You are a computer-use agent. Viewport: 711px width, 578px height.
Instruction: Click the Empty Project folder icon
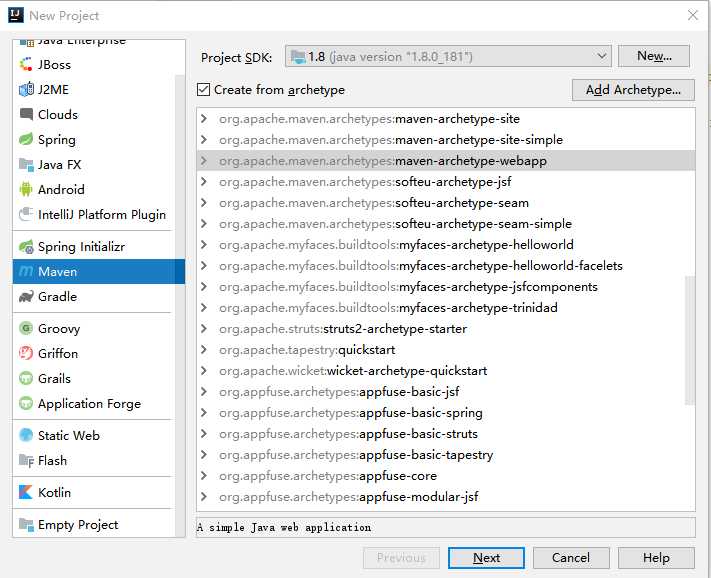26,525
